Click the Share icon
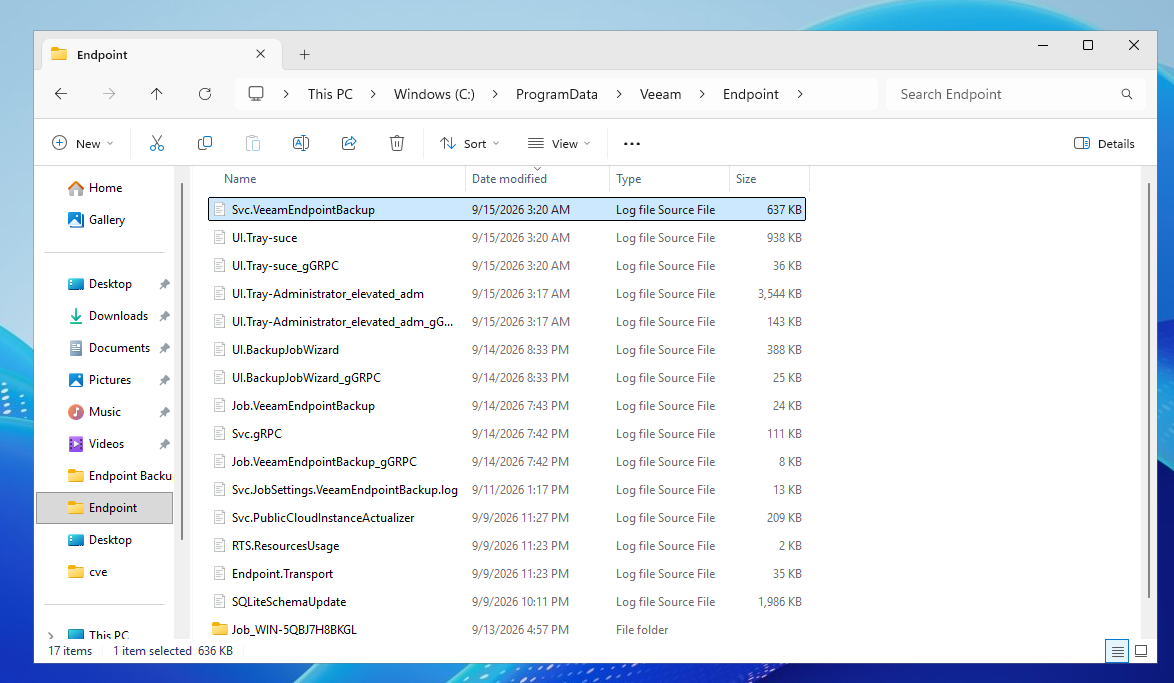The image size is (1174, 683). [x=349, y=143]
